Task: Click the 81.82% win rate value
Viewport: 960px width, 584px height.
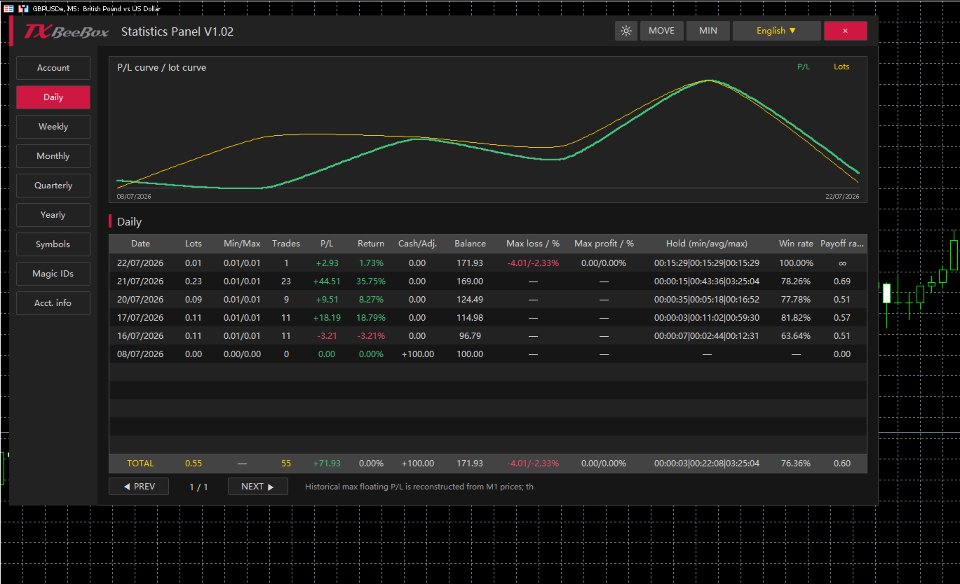Action: tap(796, 318)
